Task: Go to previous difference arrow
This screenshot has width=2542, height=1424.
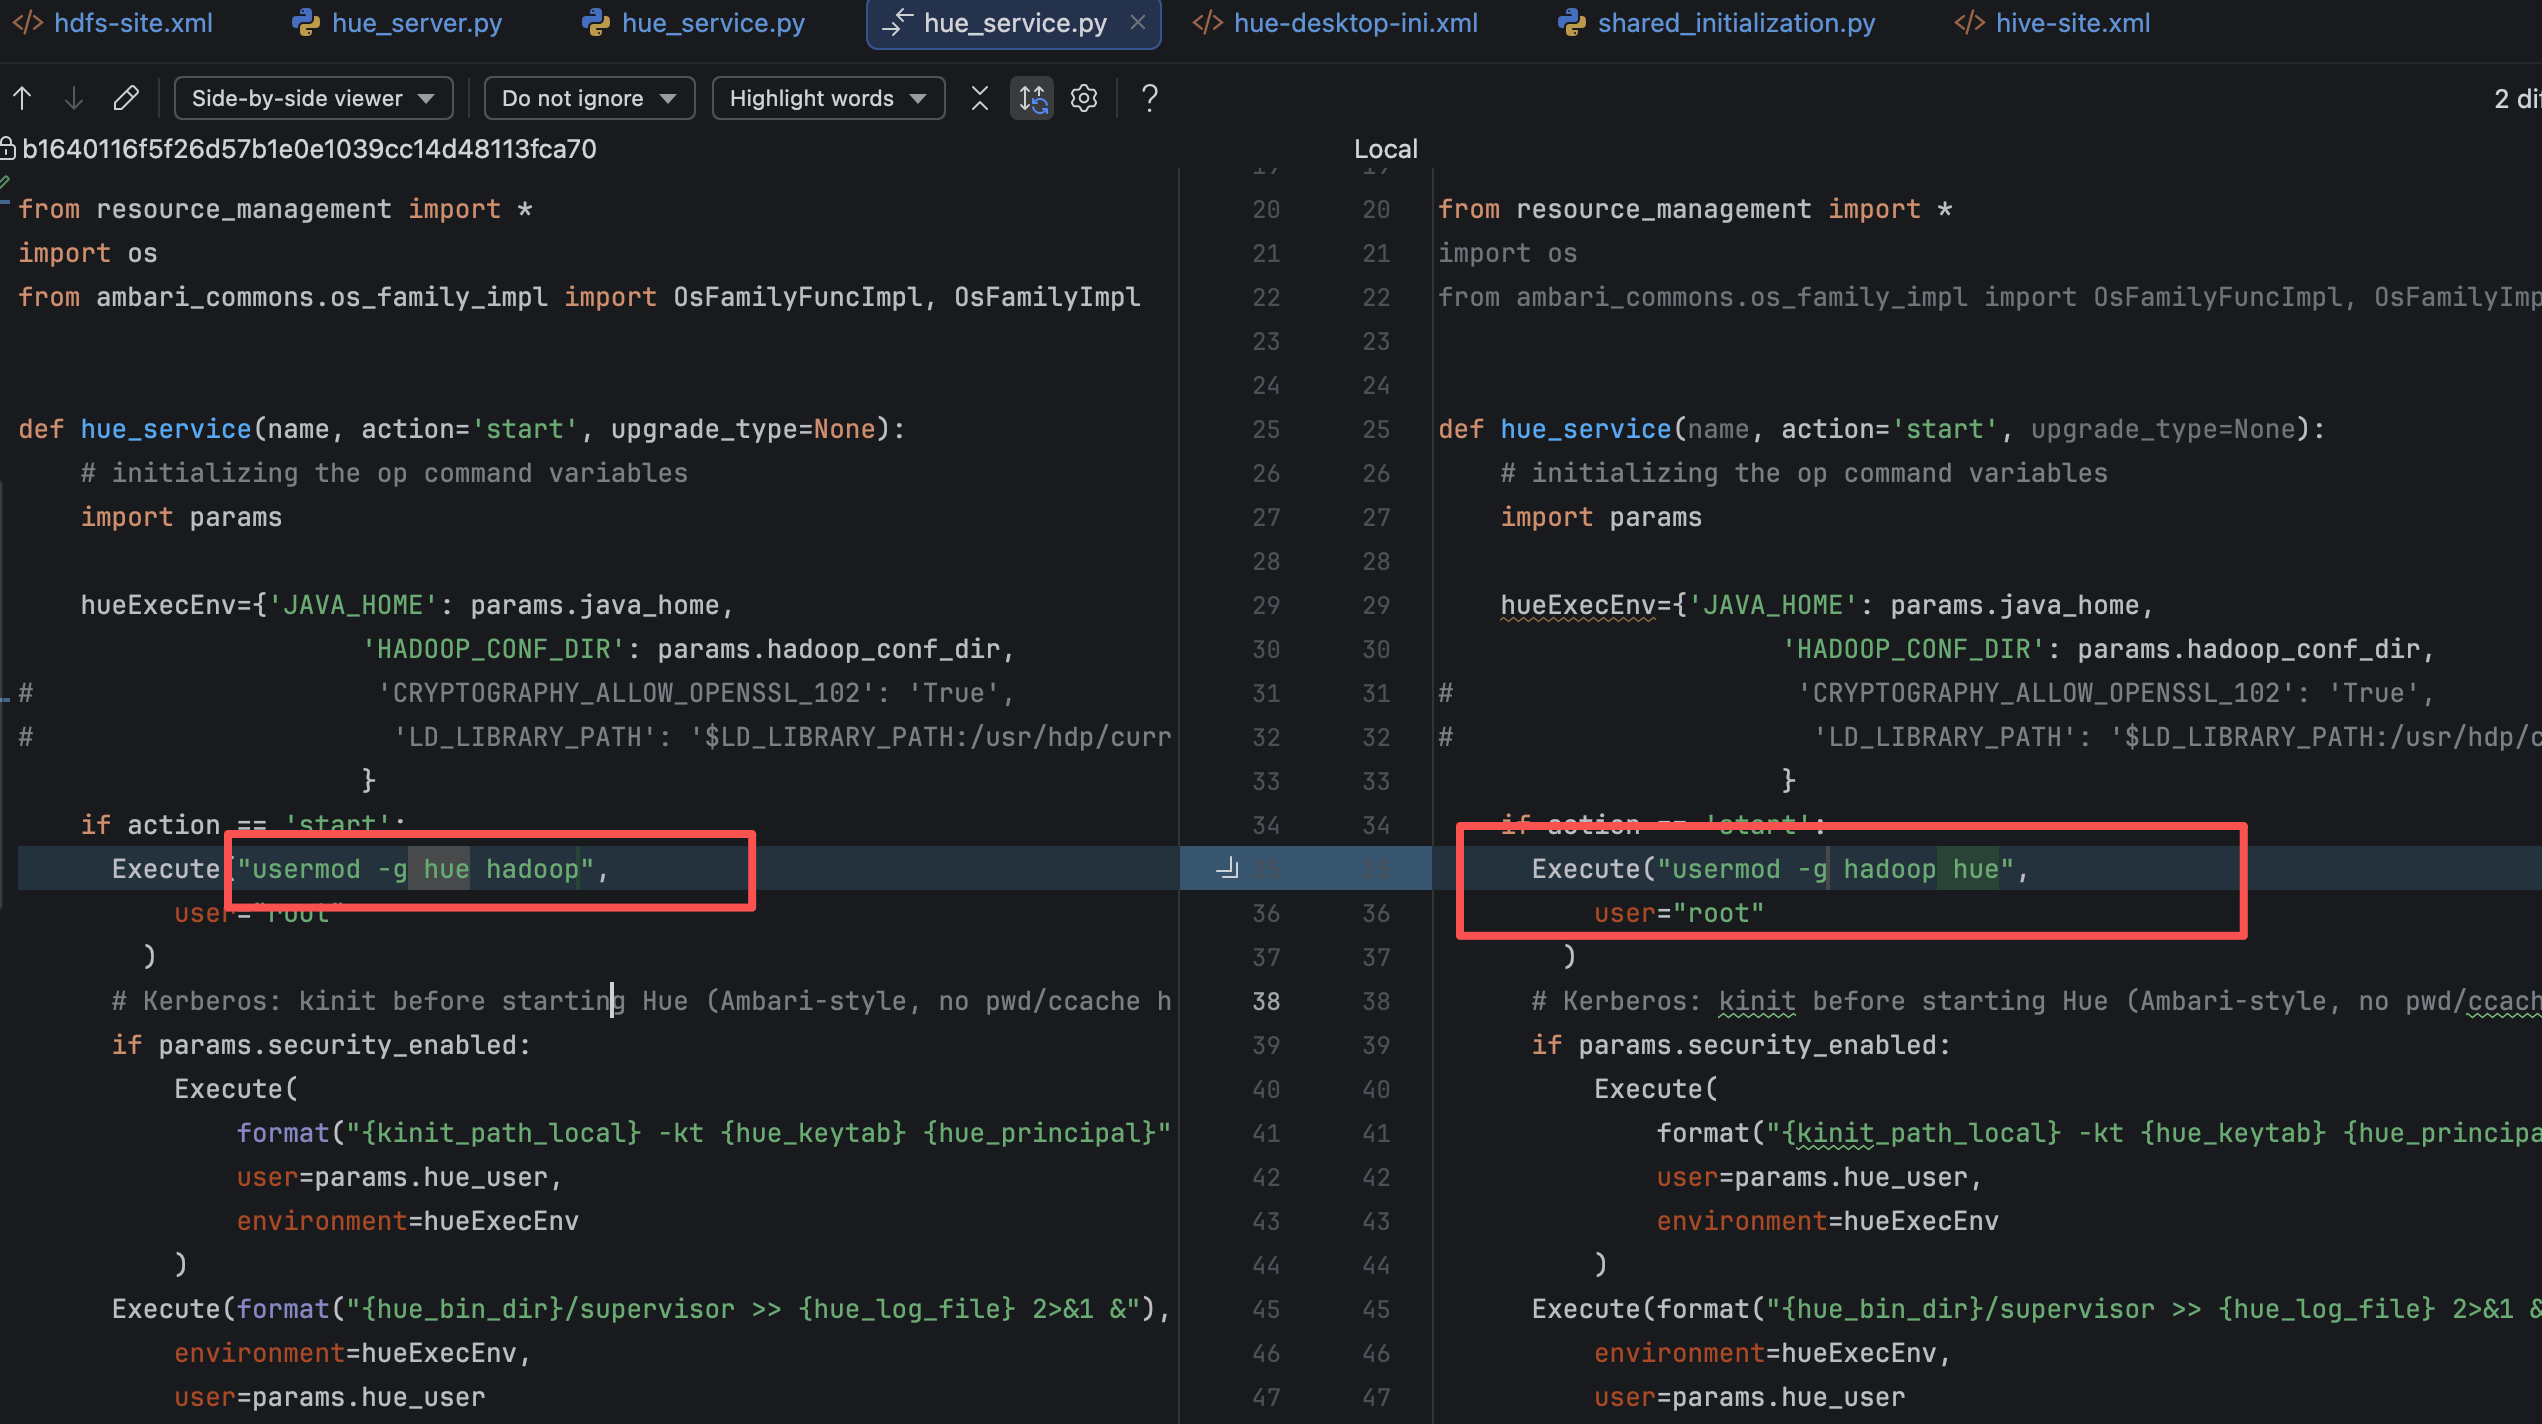Action: pos(22,98)
